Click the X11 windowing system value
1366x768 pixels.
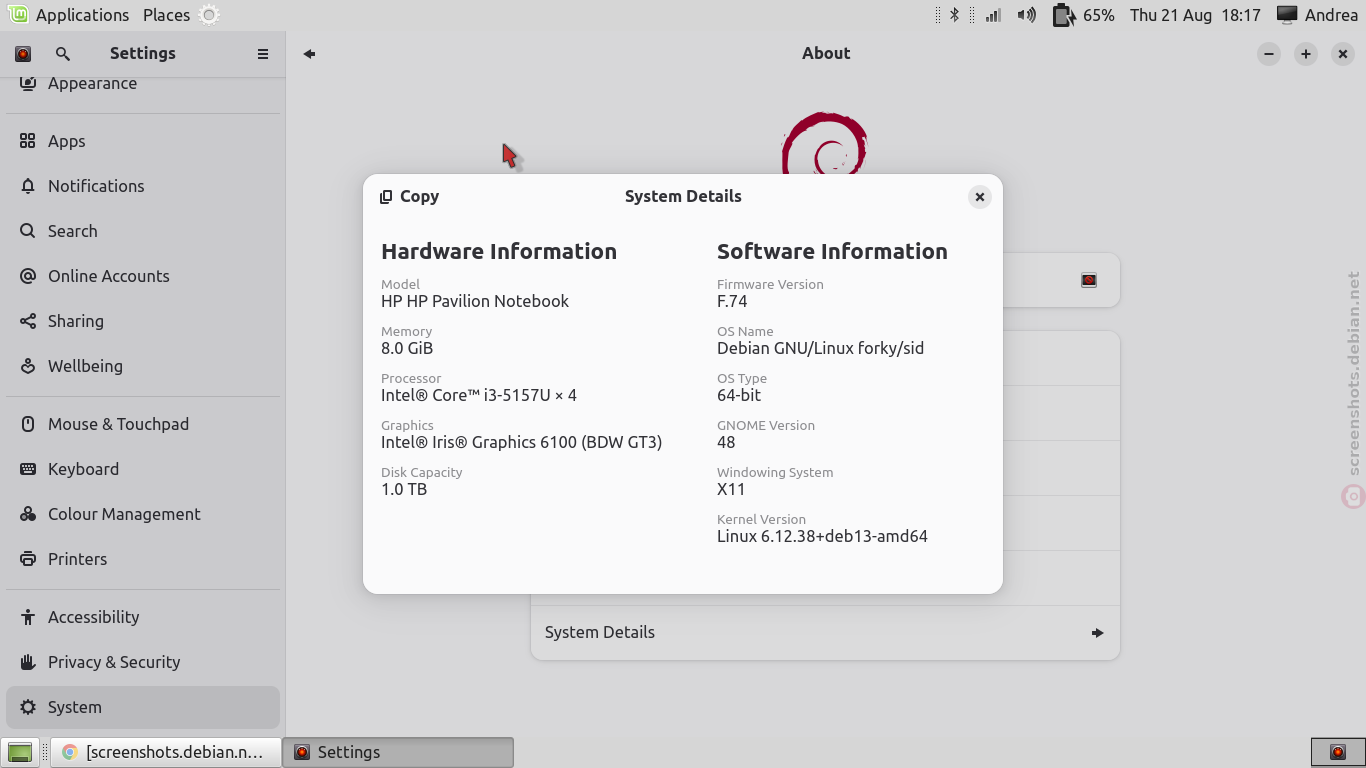[731, 489]
